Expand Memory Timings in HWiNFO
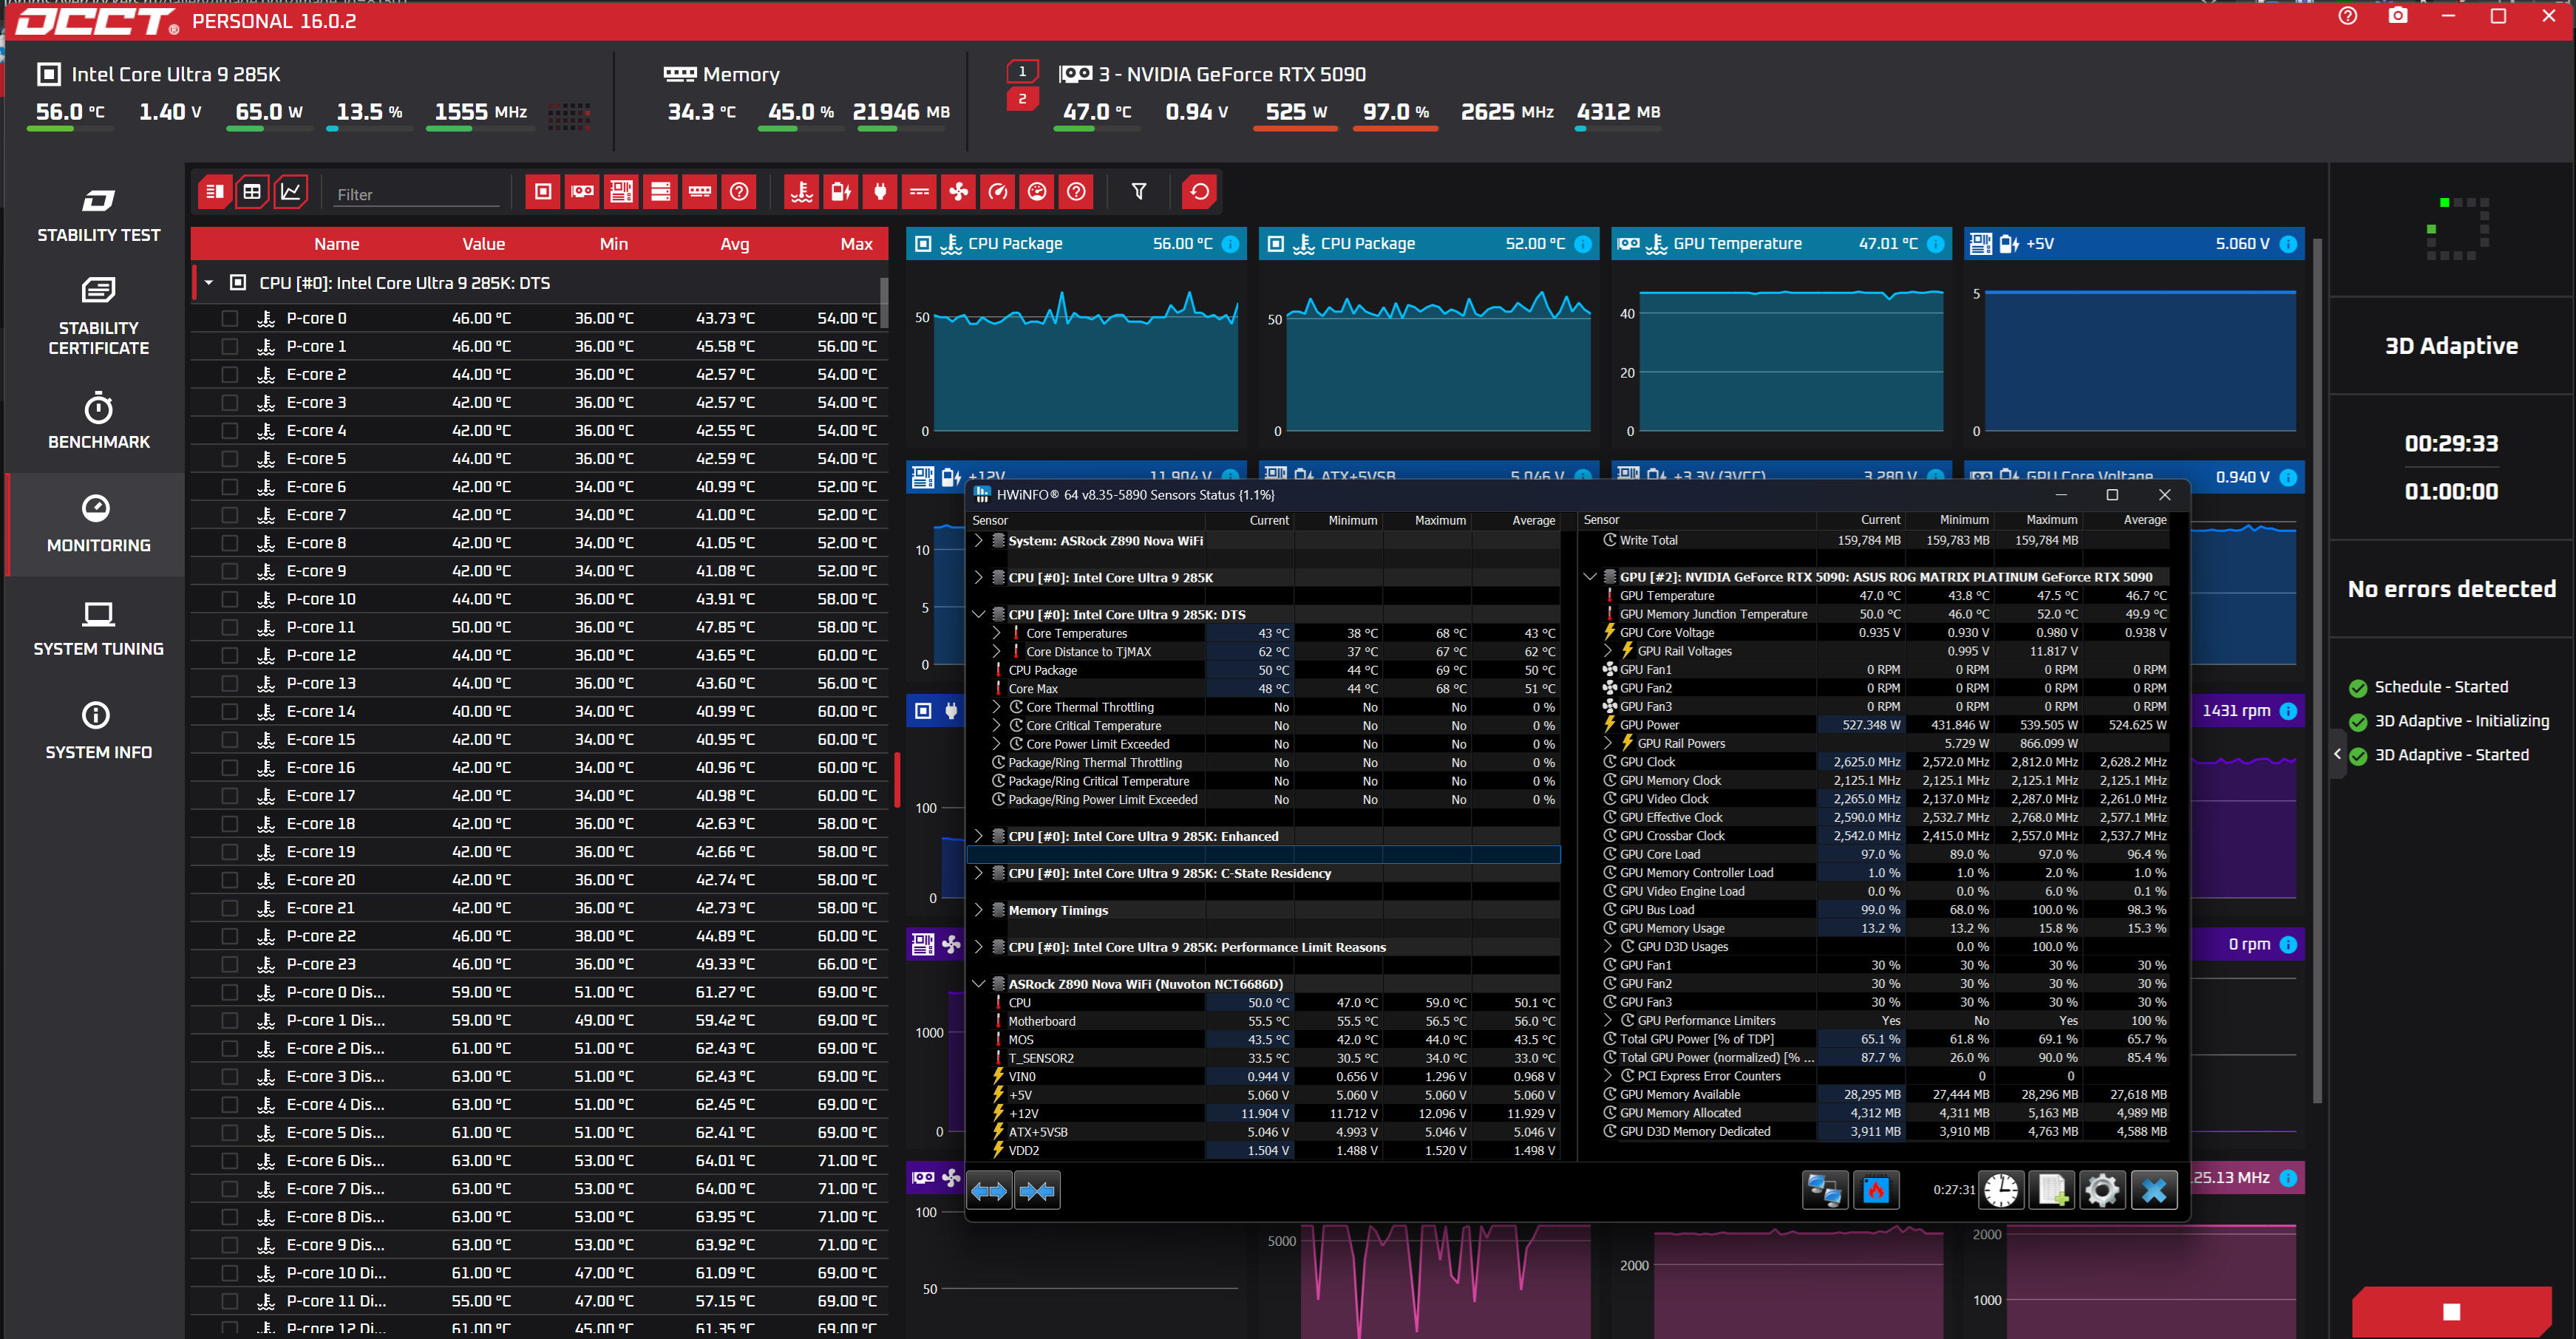 click(978, 910)
